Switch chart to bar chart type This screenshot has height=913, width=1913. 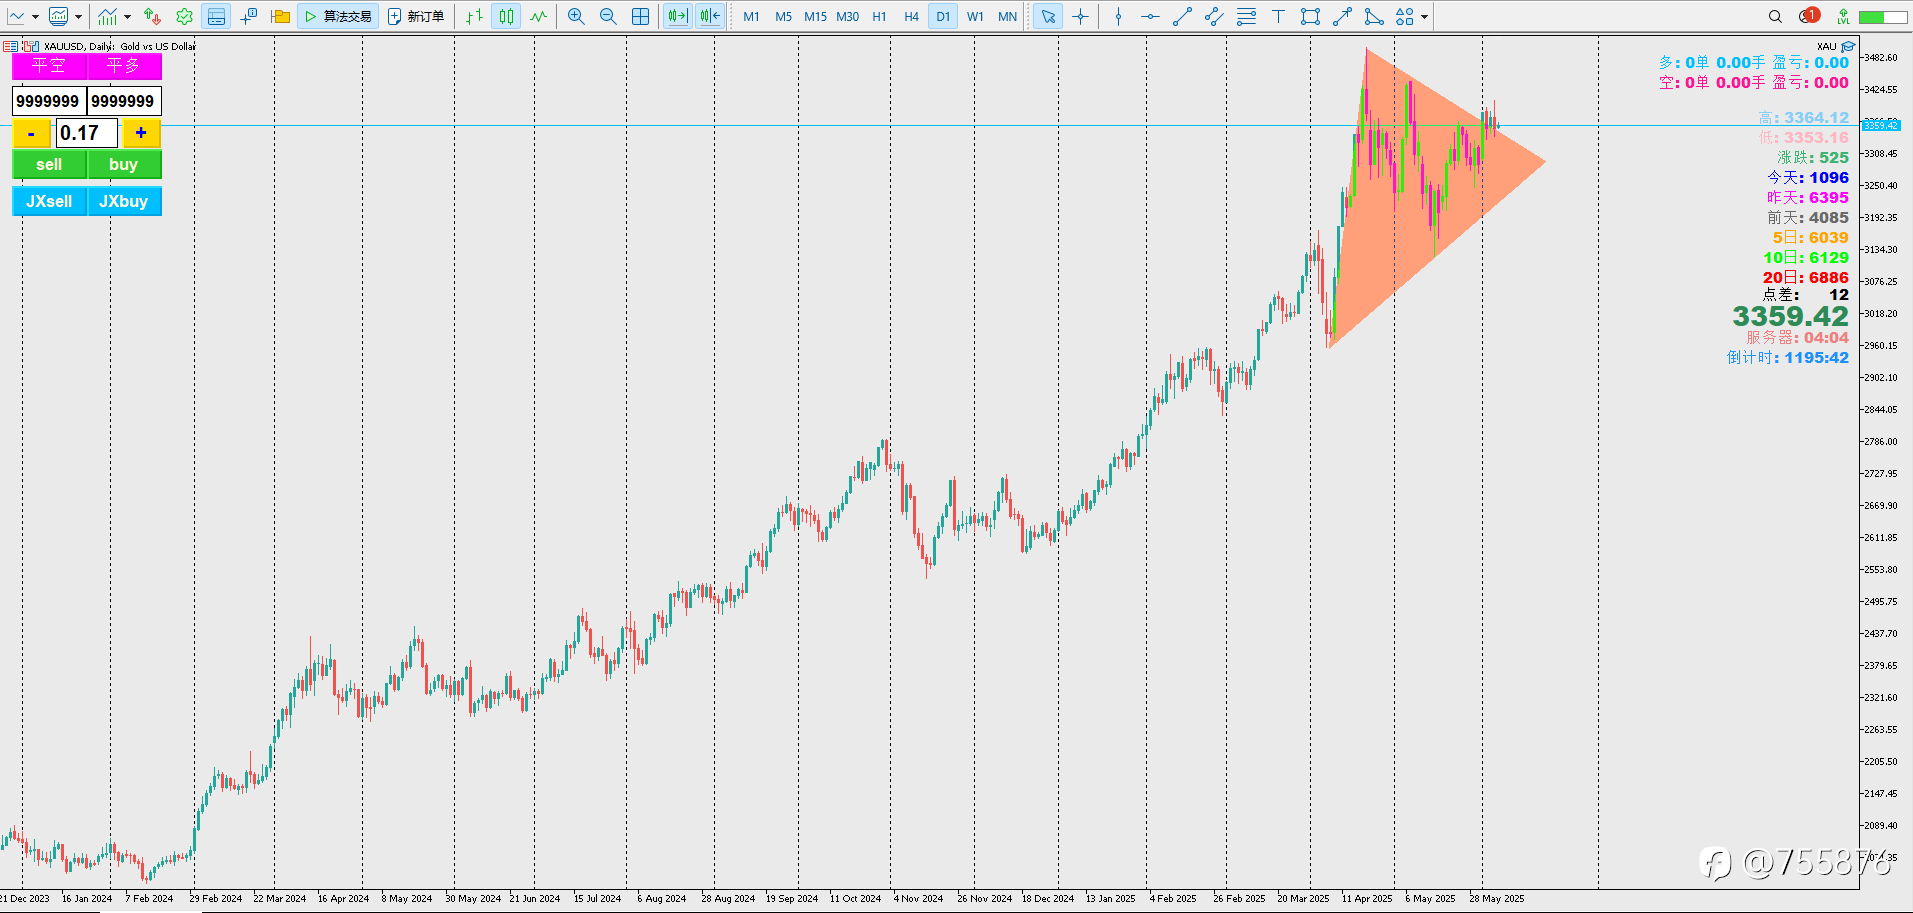(x=475, y=16)
